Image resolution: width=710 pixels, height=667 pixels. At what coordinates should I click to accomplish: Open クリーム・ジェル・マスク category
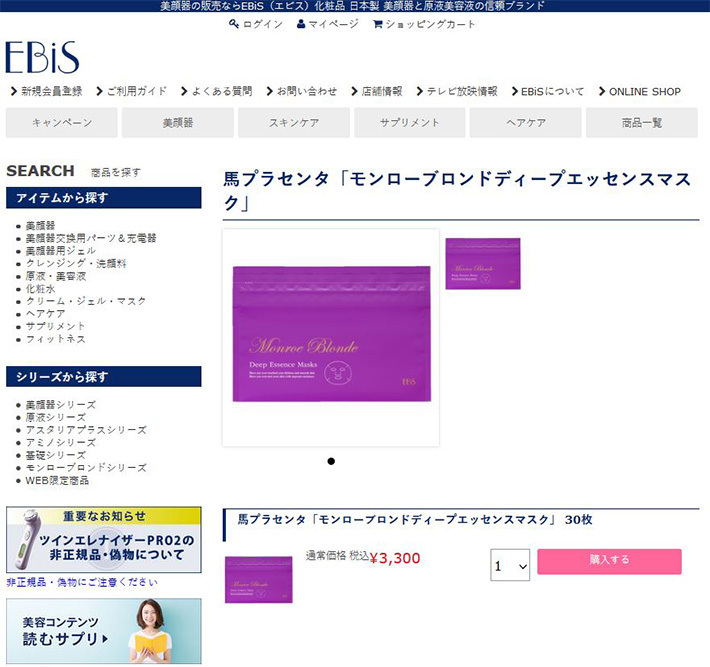tap(86, 301)
